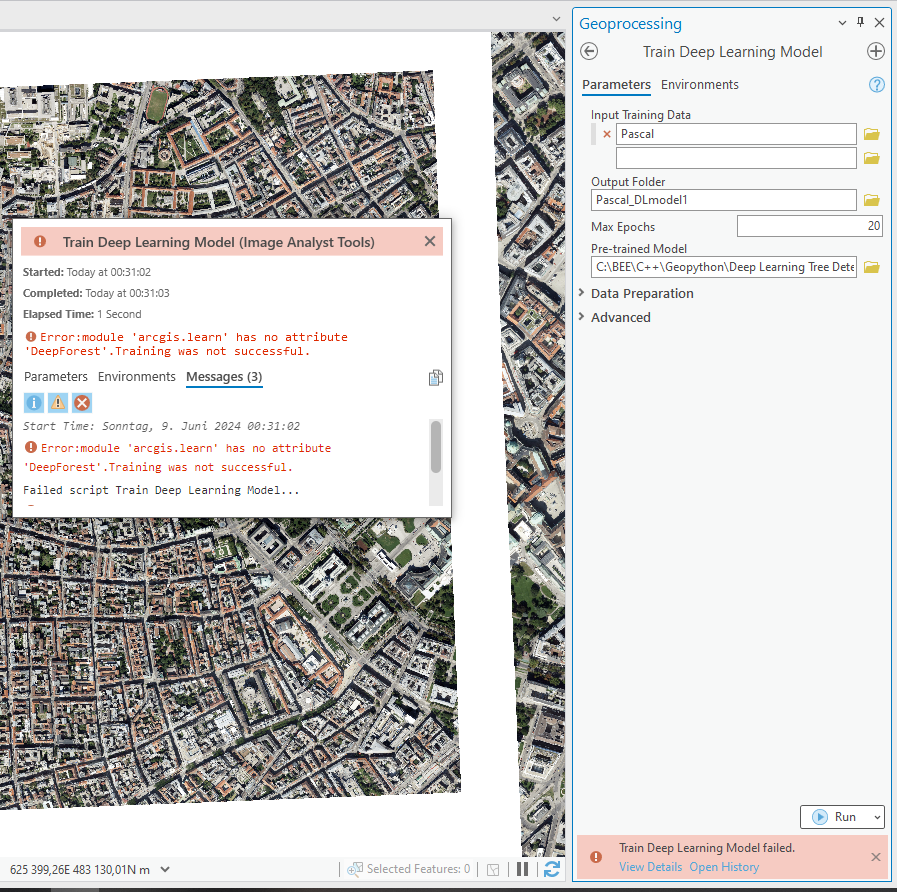Image resolution: width=897 pixels, height=892 pixels.
Task: Open a new tool with the plus icon
Action: [876, 51]
